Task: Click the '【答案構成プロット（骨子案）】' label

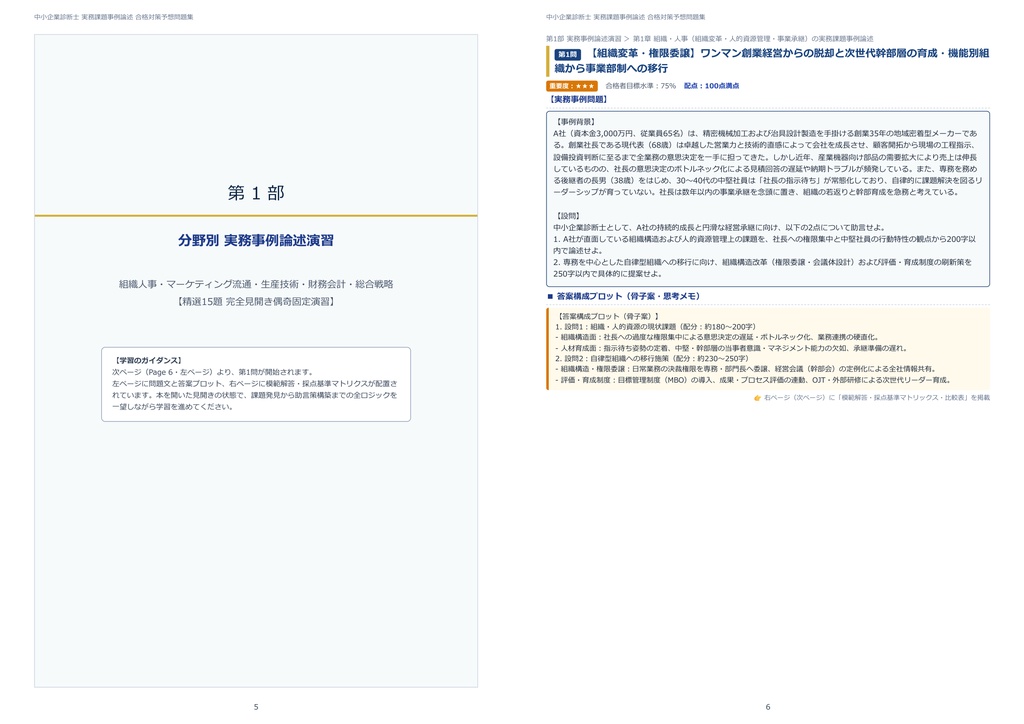Action: pyautogui.click(x=609, y=317)
